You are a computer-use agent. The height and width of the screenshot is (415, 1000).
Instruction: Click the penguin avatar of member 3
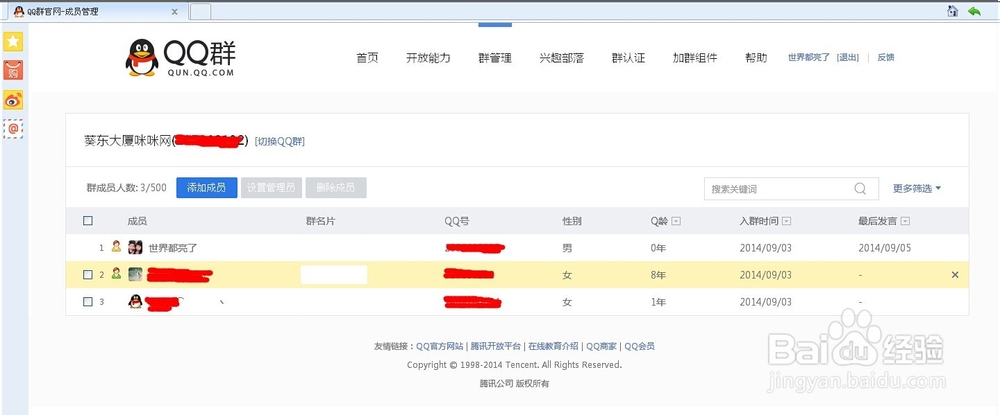pyautogui.click(x=135, y=302)
